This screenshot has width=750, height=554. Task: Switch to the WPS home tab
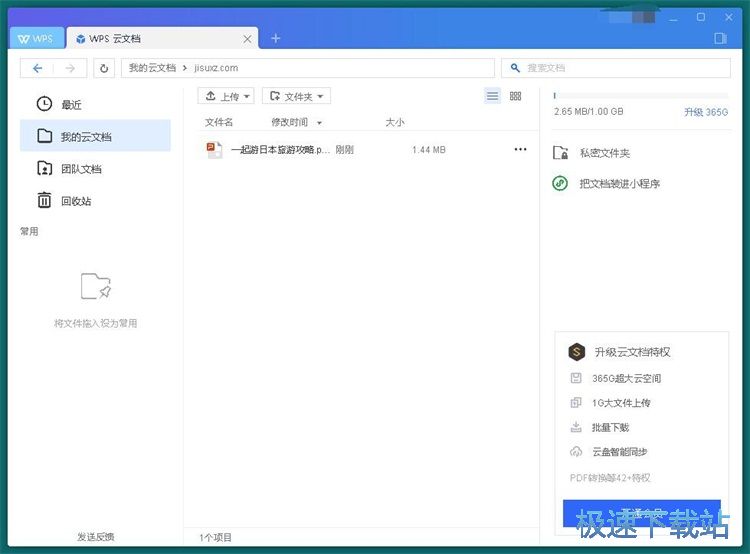pyautogui.click(x=36, y=38)
